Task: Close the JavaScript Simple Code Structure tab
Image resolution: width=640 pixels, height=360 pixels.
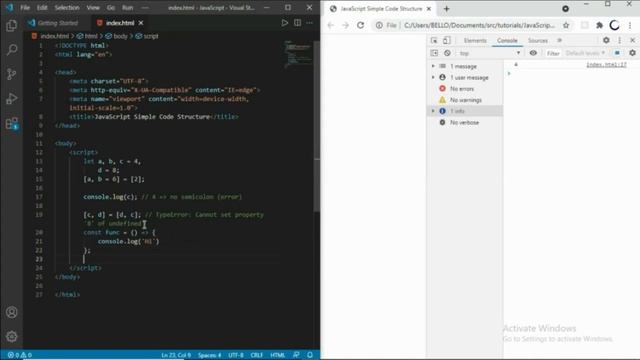Action: (429, 9)
